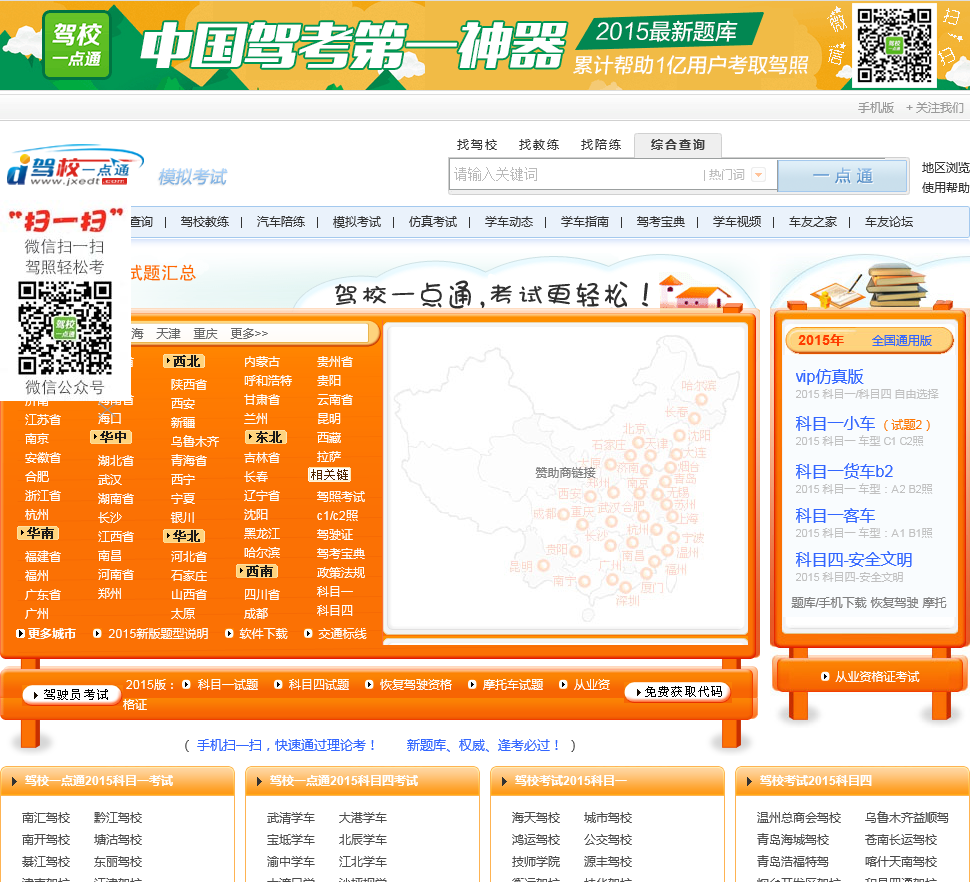970x882 pixels.
Task: Select the 西北 region label
Action: pos(184,361)
